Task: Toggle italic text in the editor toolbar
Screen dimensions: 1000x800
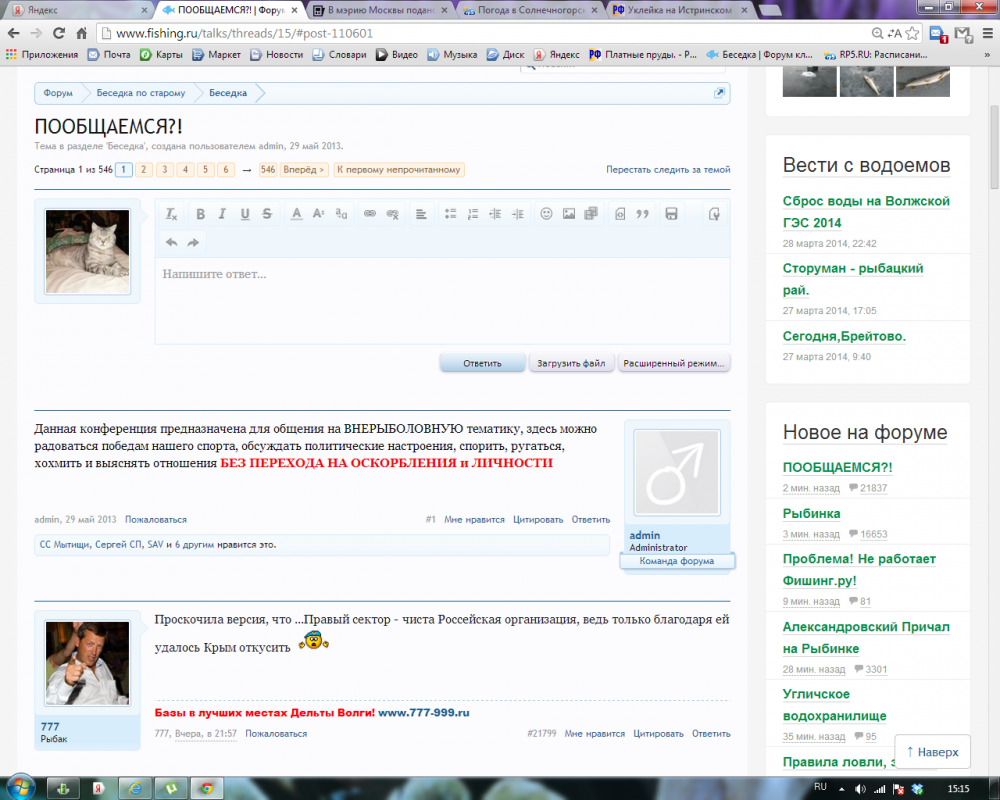Action: click(x=222, y=214)
